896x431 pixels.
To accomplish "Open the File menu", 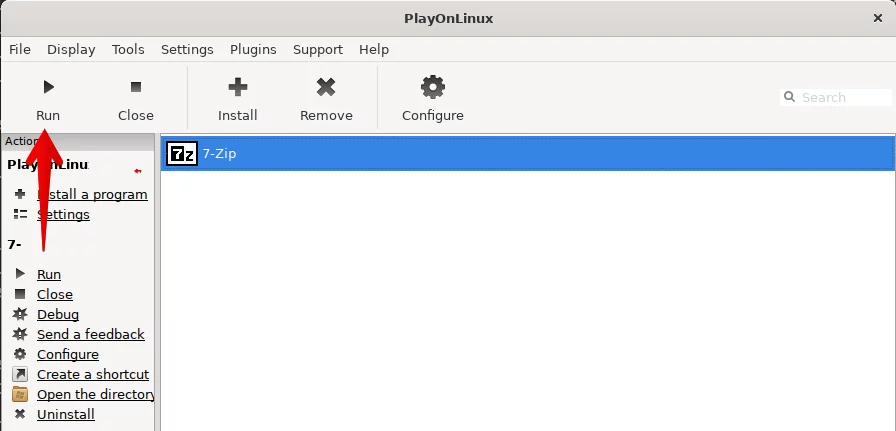I will [x=20, y=50].
